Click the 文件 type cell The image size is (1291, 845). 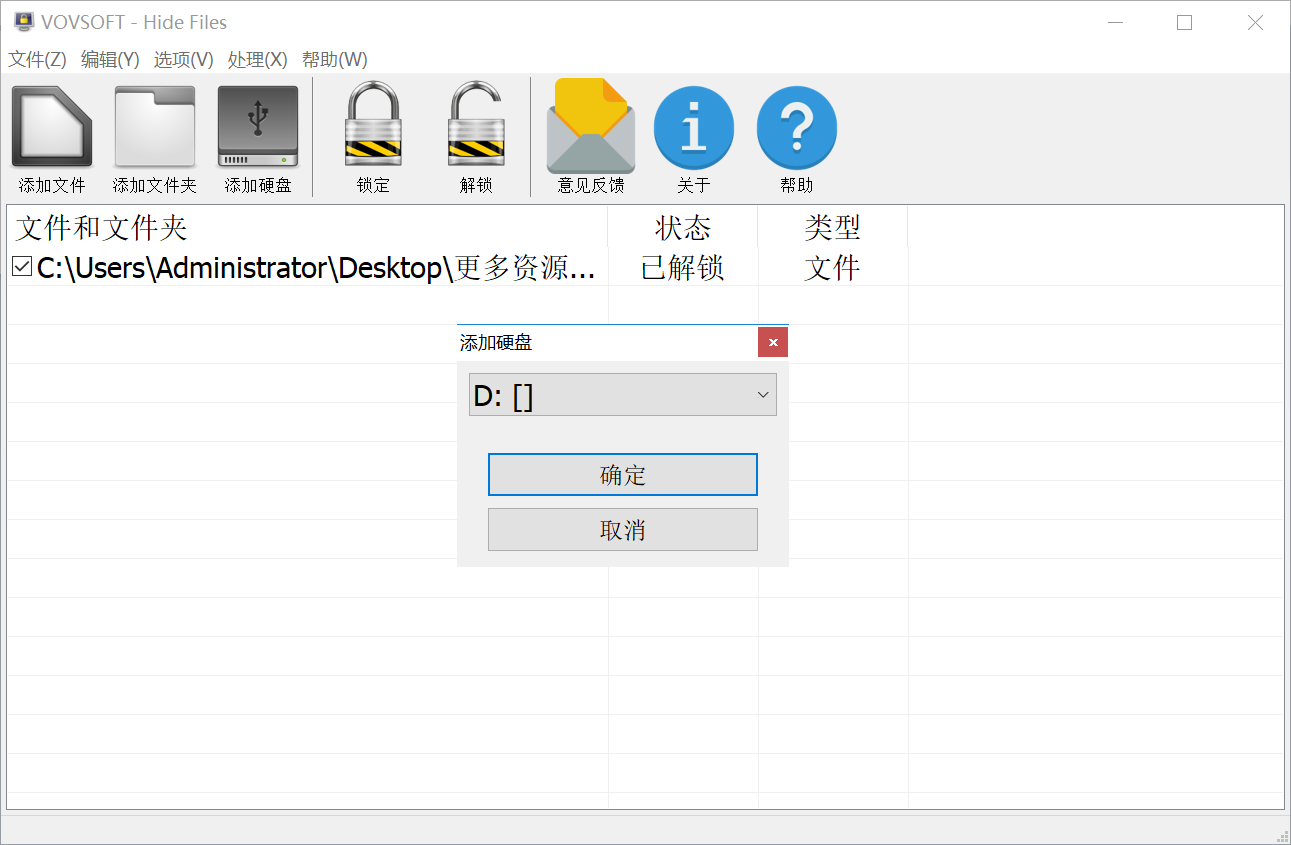[833, 267]
